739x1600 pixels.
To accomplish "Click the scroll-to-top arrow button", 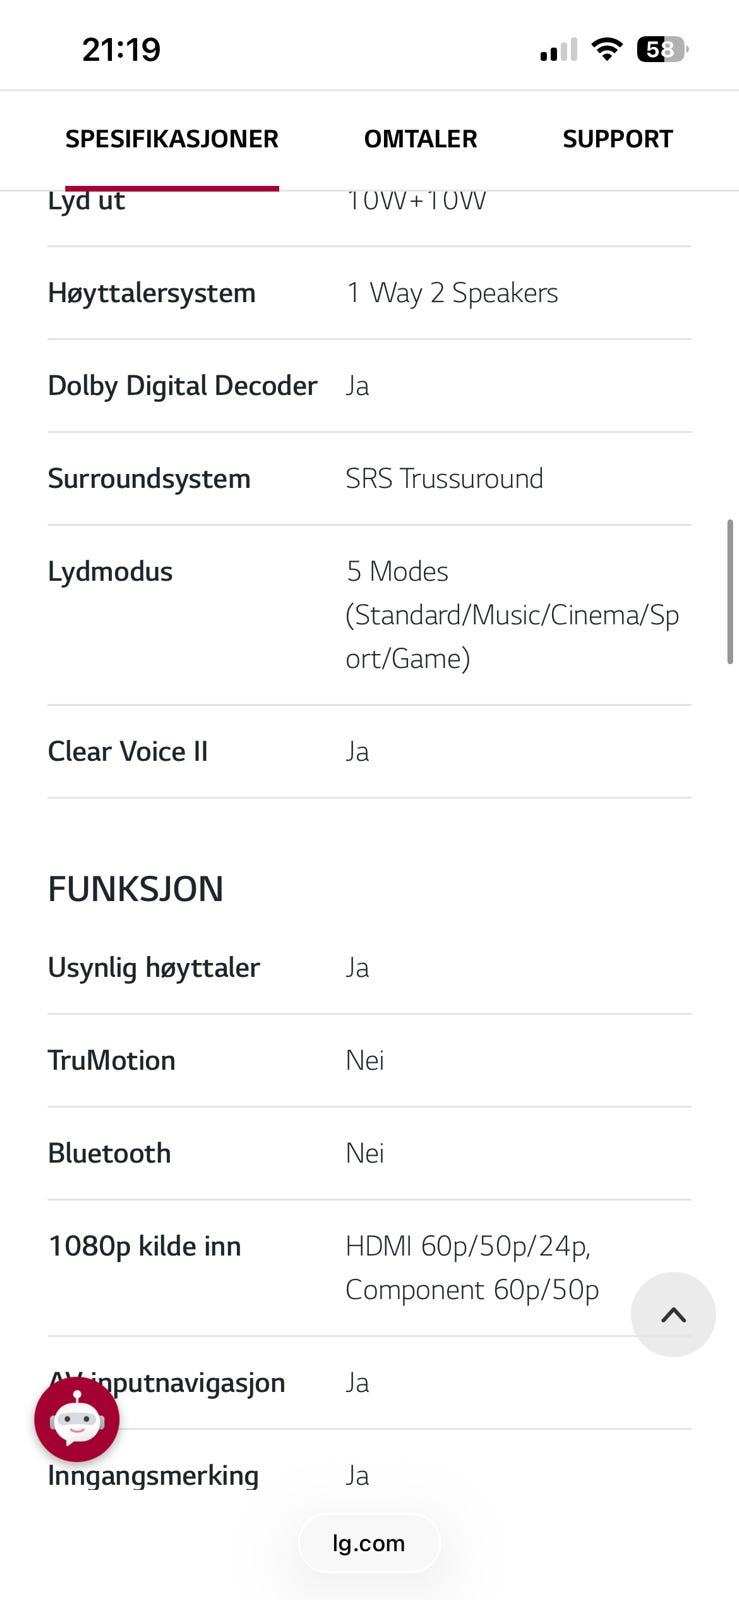I will [673, 1314].
